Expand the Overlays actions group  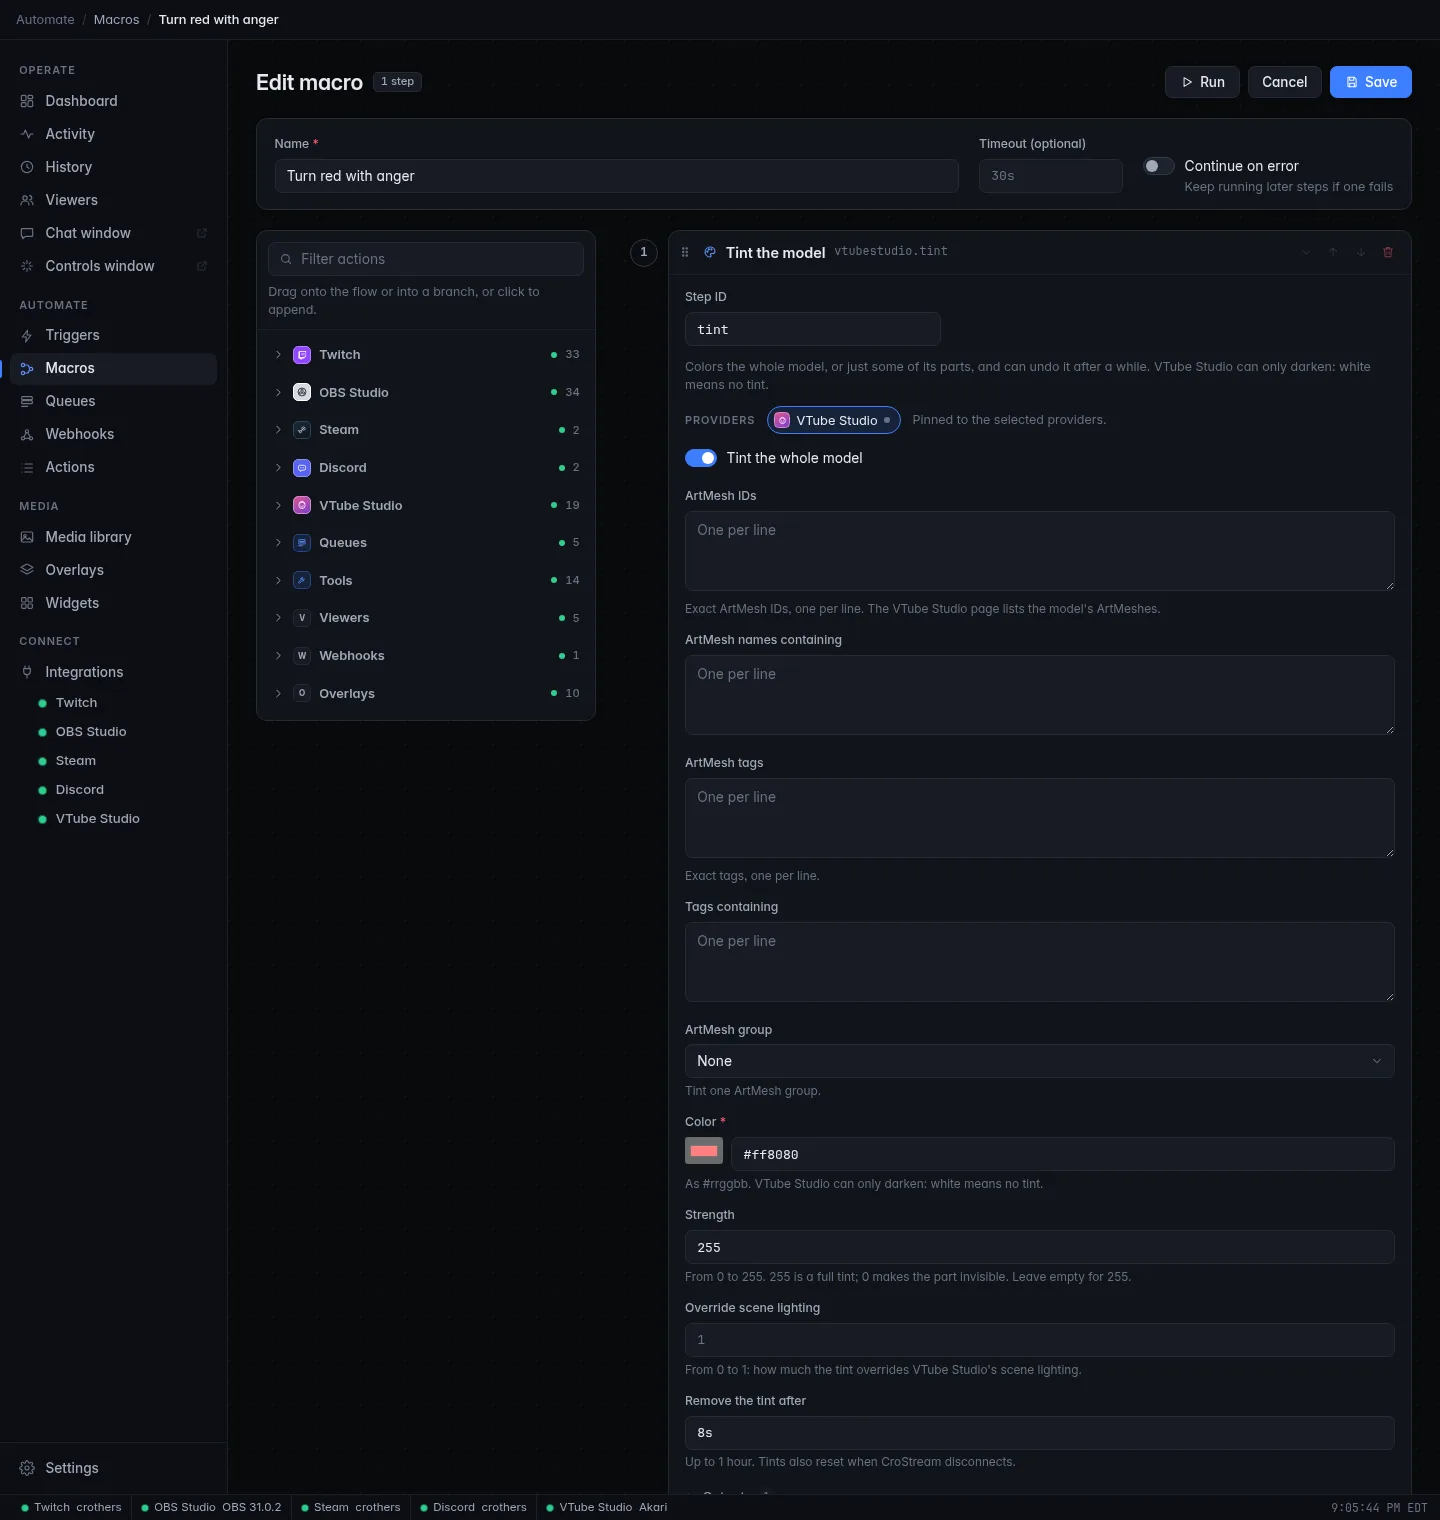pyautogui.click(x=426, y=693)
